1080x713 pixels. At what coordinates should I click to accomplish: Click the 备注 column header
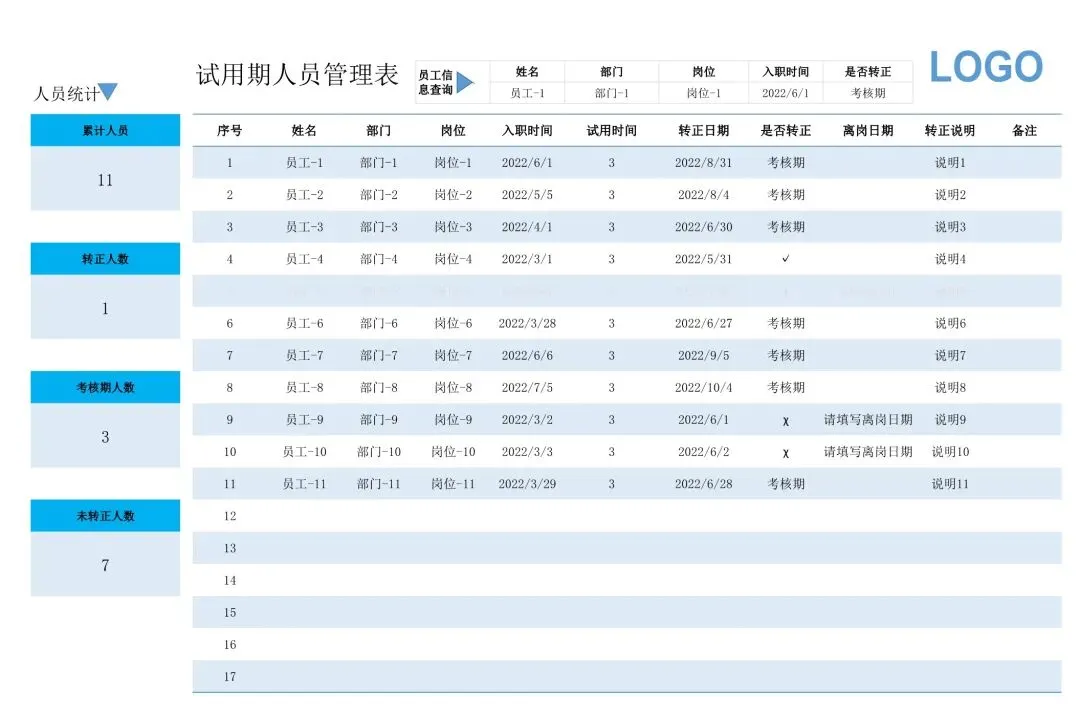[x=1024, y=130]
